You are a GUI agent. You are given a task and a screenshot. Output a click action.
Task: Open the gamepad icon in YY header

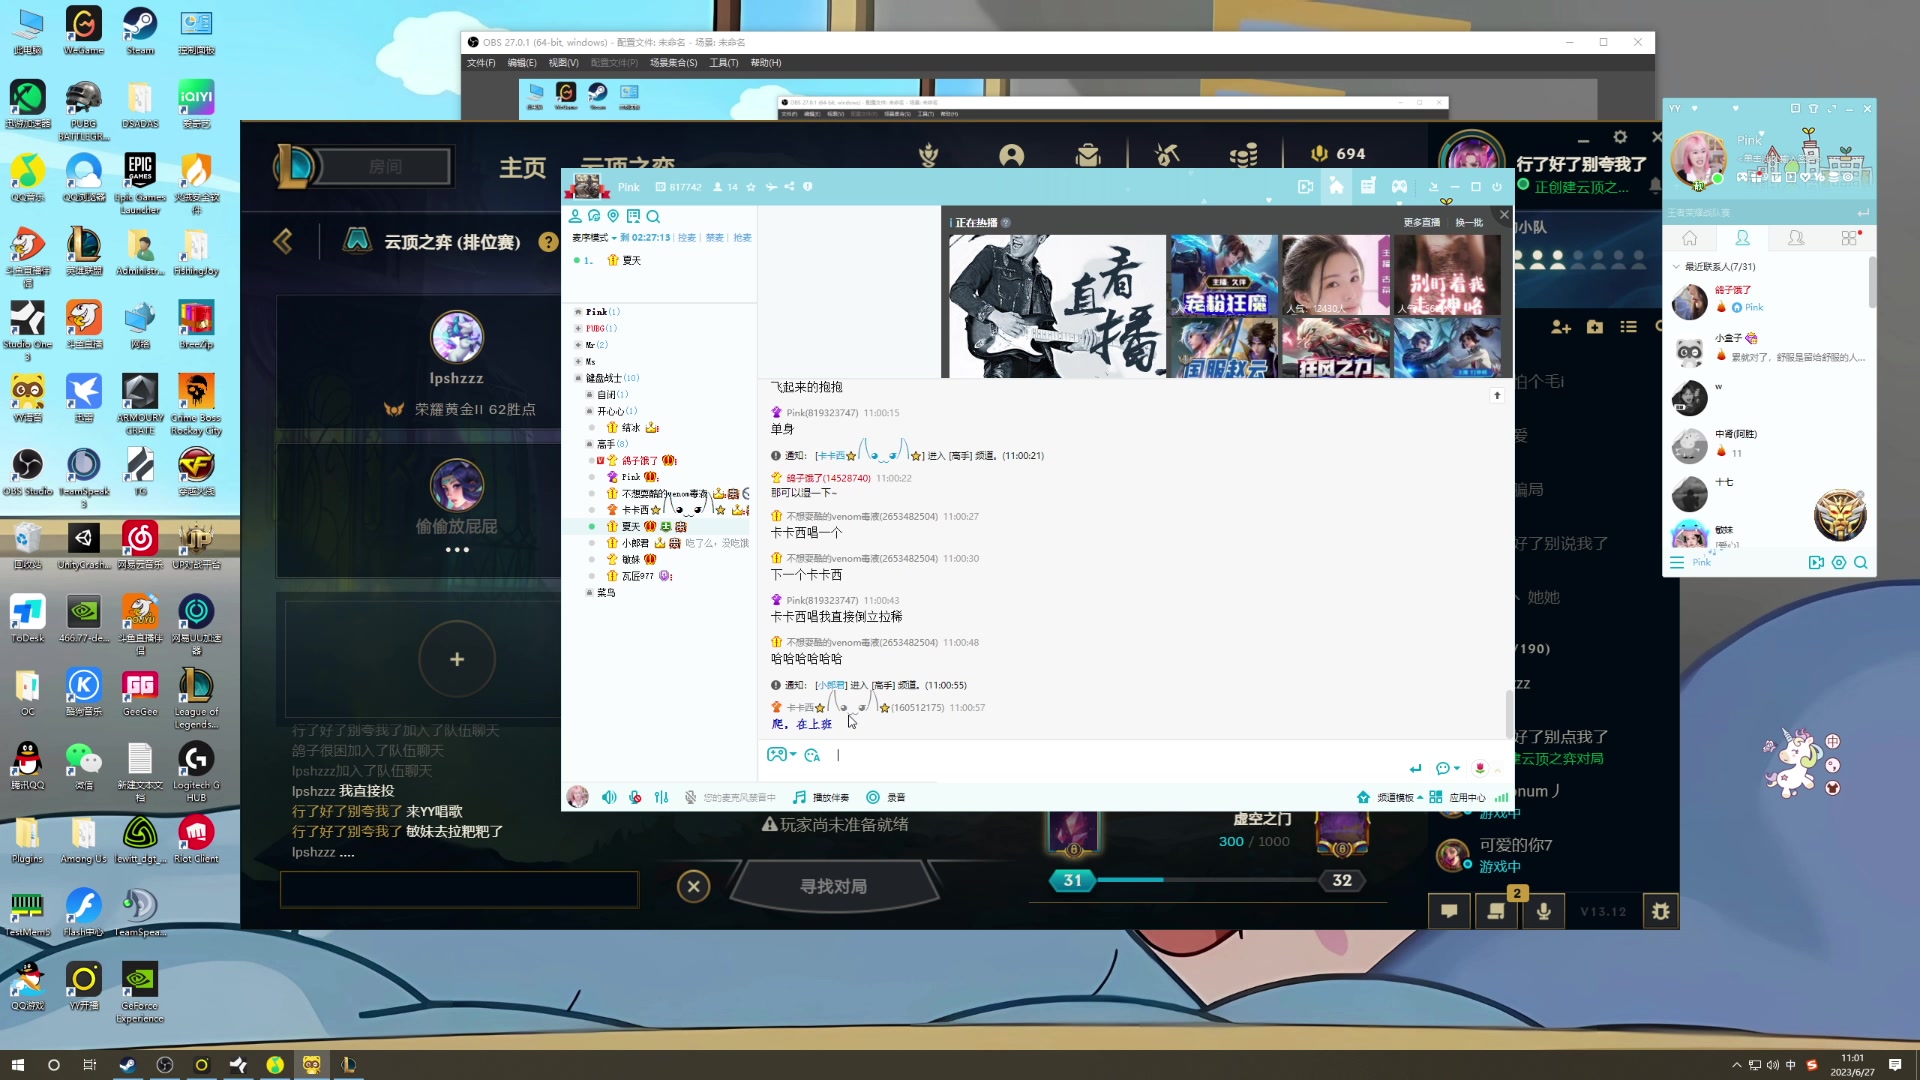click(1399, 187)
